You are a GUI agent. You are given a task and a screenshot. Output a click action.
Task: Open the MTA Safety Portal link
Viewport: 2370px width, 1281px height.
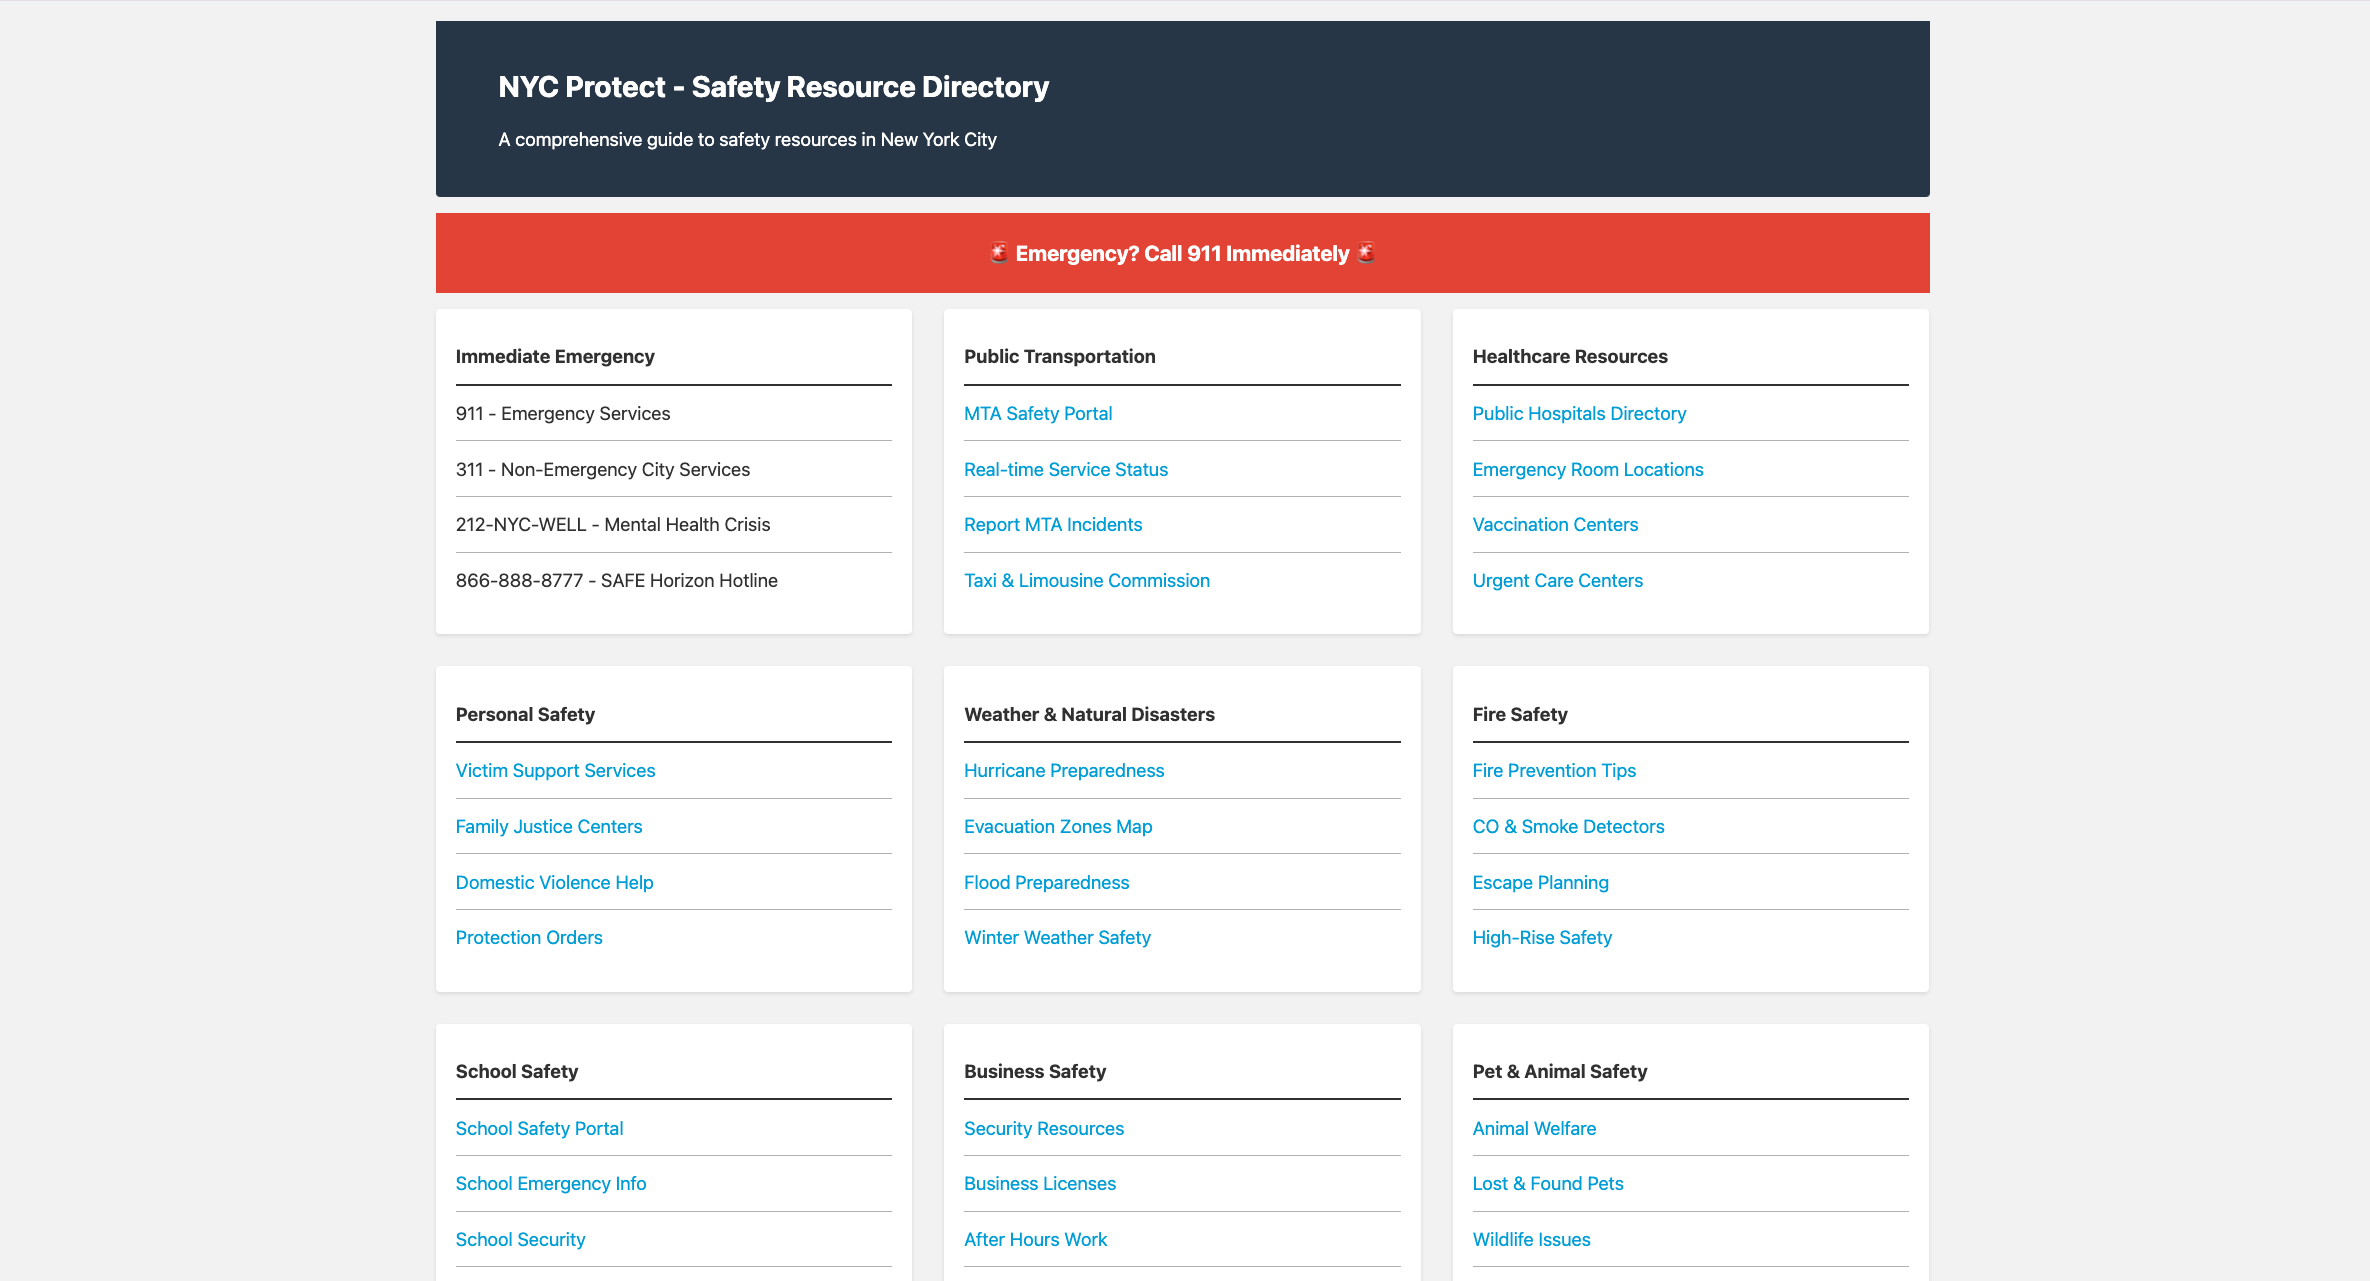(1037, 413)
